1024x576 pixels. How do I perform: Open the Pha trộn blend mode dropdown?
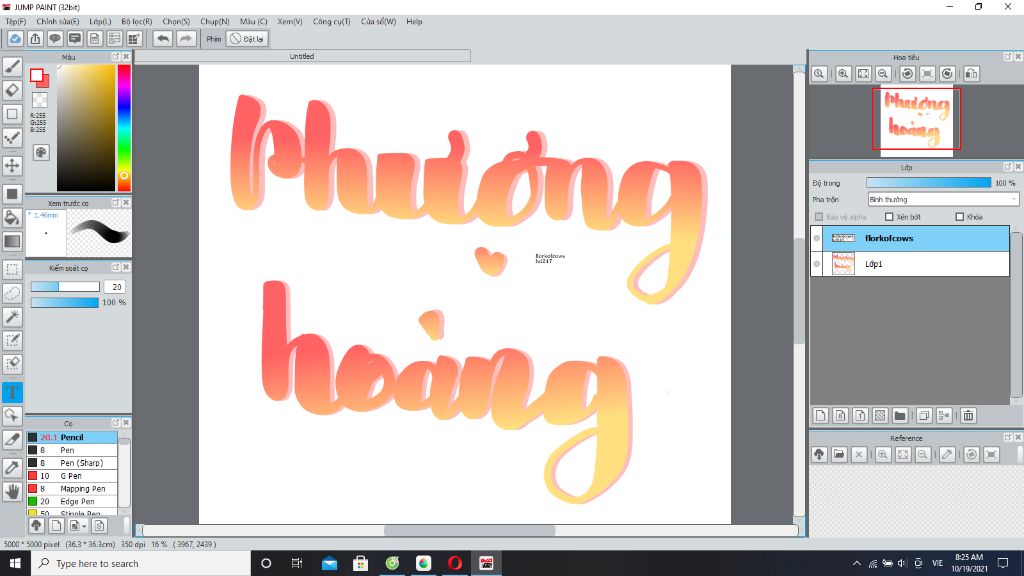942,199
